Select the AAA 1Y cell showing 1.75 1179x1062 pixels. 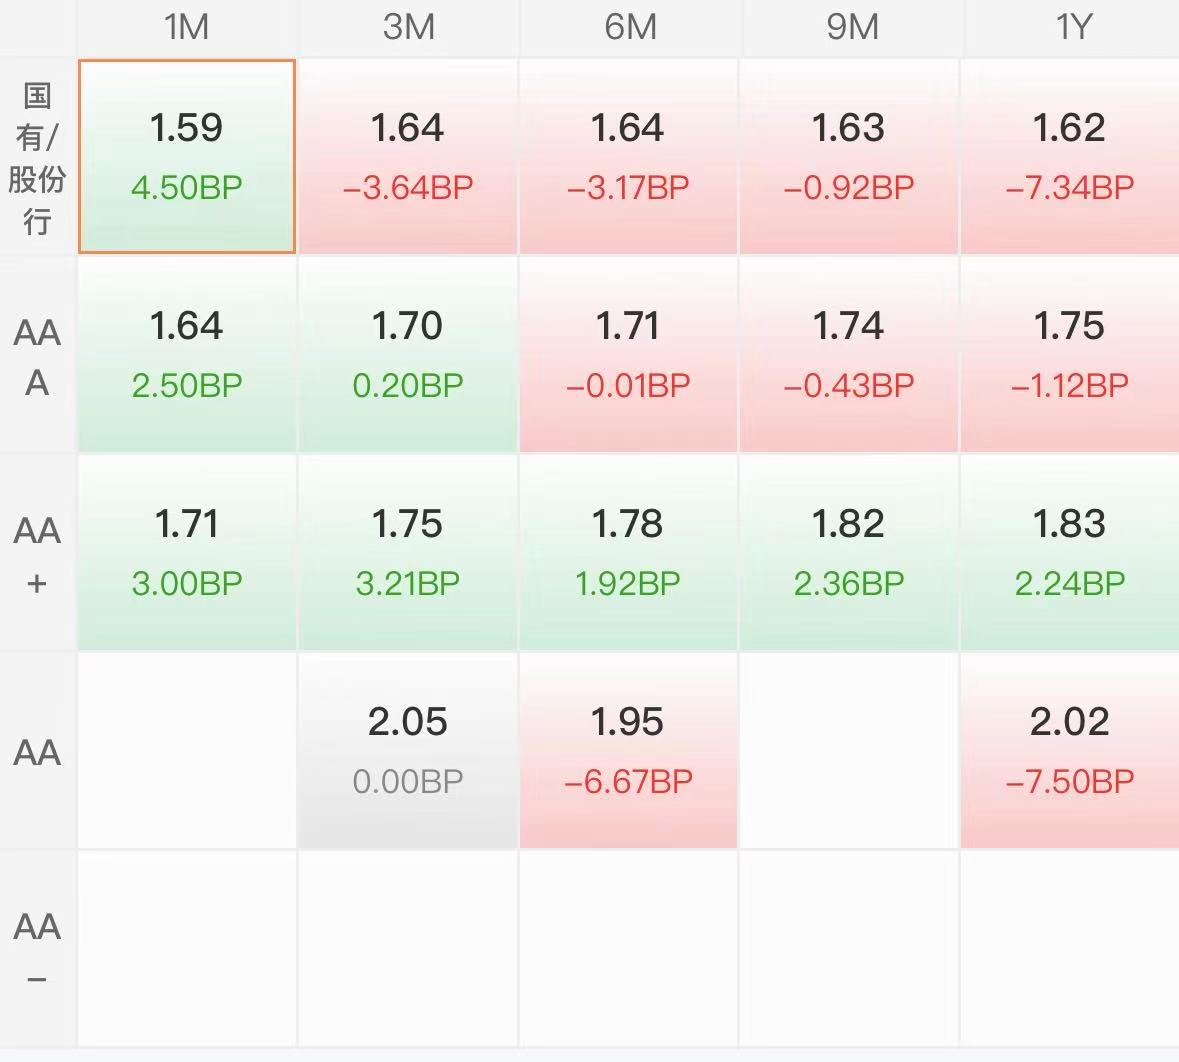[x=1070, y=354]
